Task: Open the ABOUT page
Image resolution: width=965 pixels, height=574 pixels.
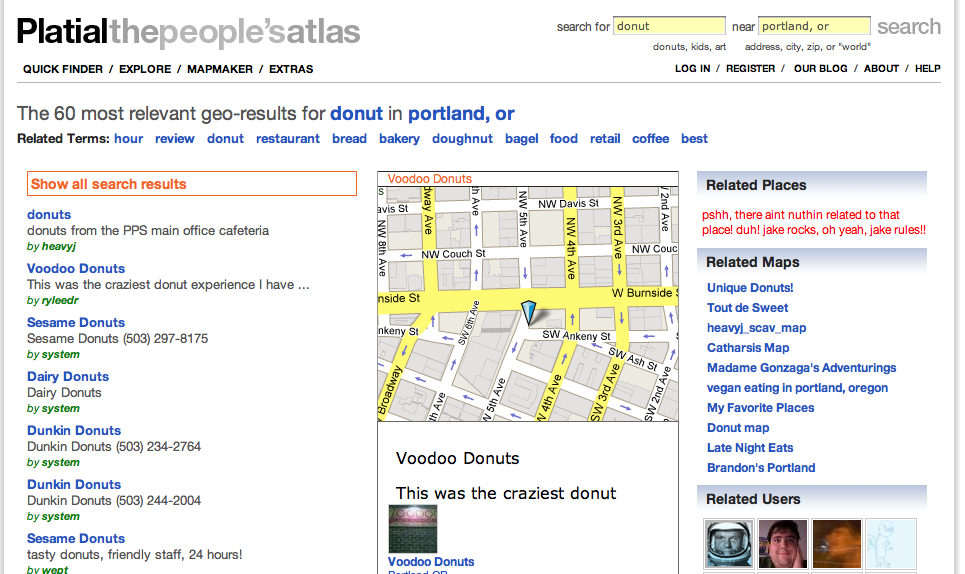Action: (881, 69)
